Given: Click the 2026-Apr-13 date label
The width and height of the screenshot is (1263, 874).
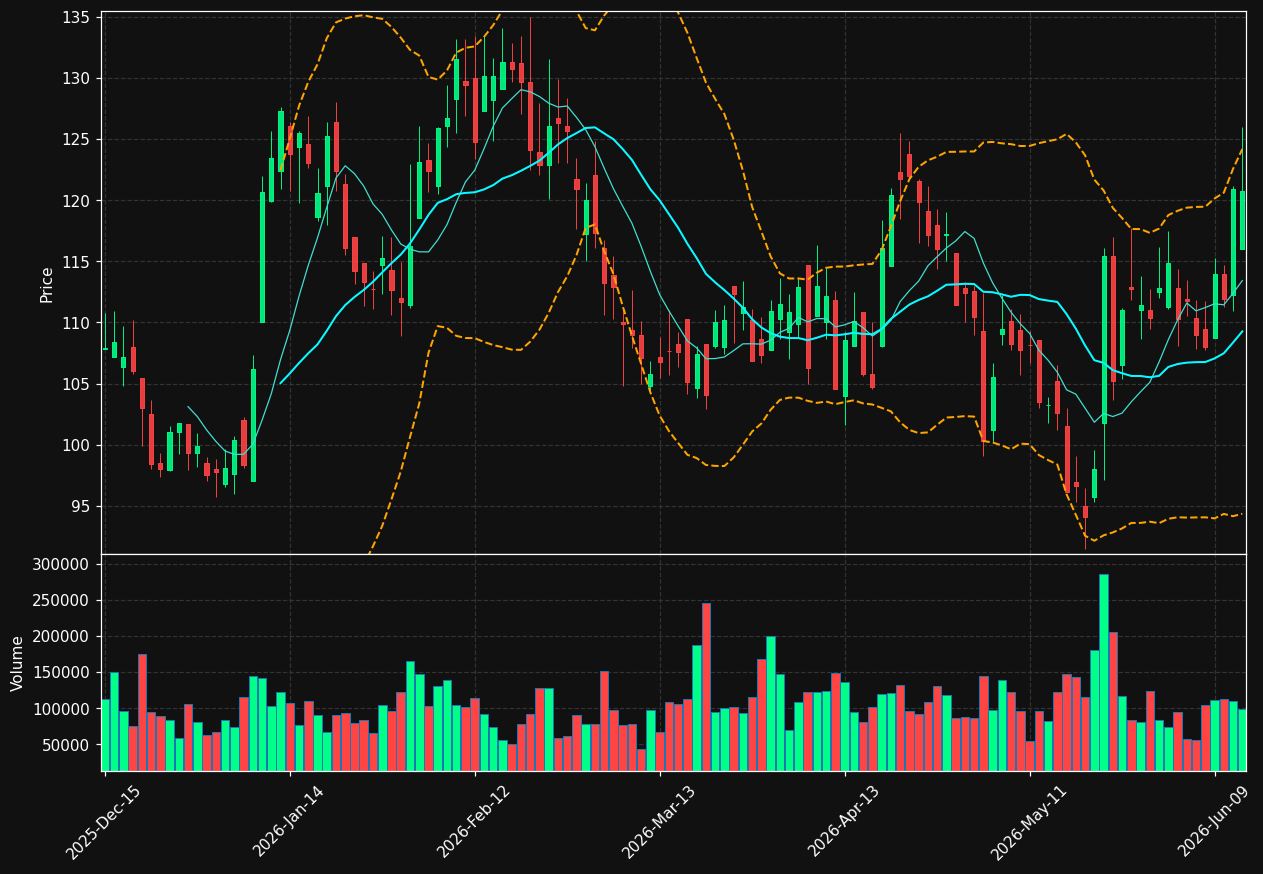Looking at the screenshot, I should (x=843, y=822).
